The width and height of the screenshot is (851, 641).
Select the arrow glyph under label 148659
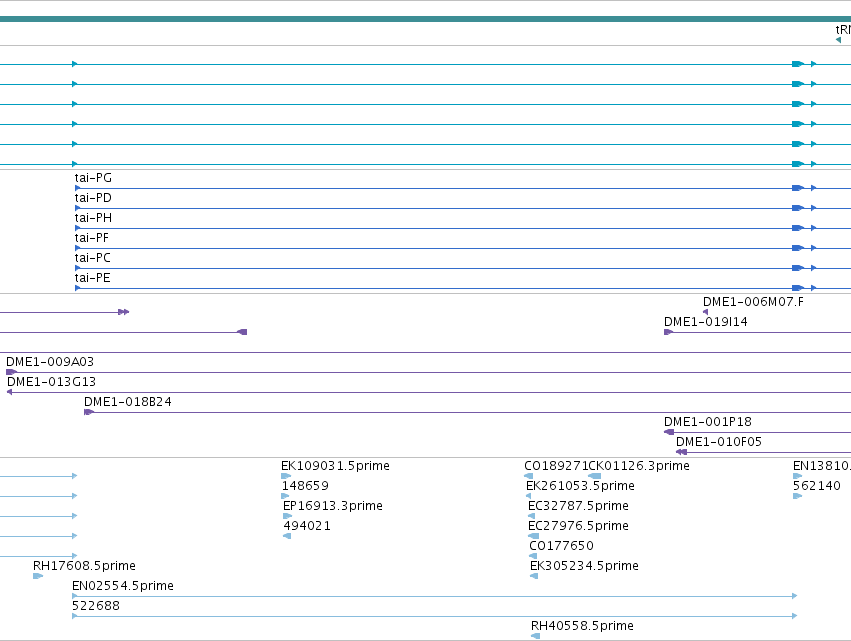[x=285, y=496]
